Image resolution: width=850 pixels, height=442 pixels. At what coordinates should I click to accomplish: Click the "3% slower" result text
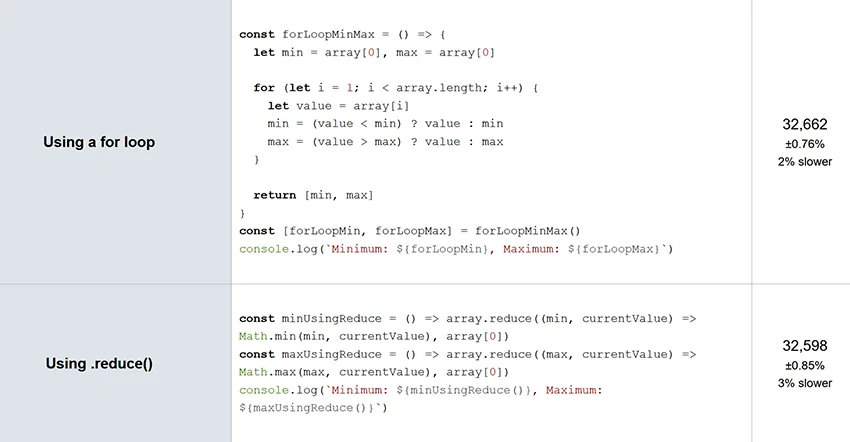click(x=804, y=383)
